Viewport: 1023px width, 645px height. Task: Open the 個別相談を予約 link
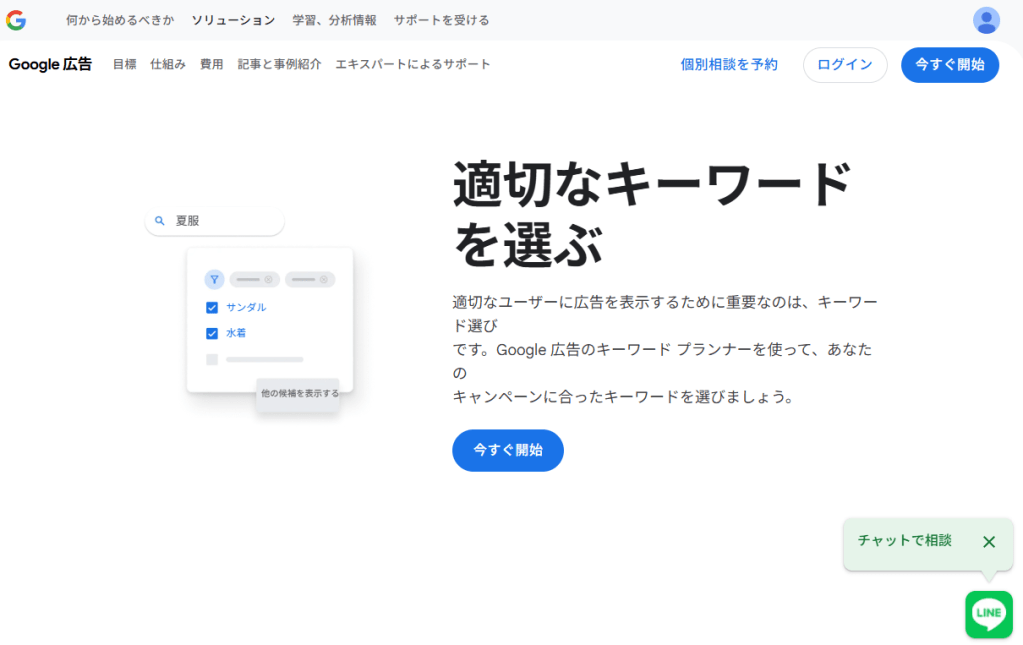pos(729,64)
